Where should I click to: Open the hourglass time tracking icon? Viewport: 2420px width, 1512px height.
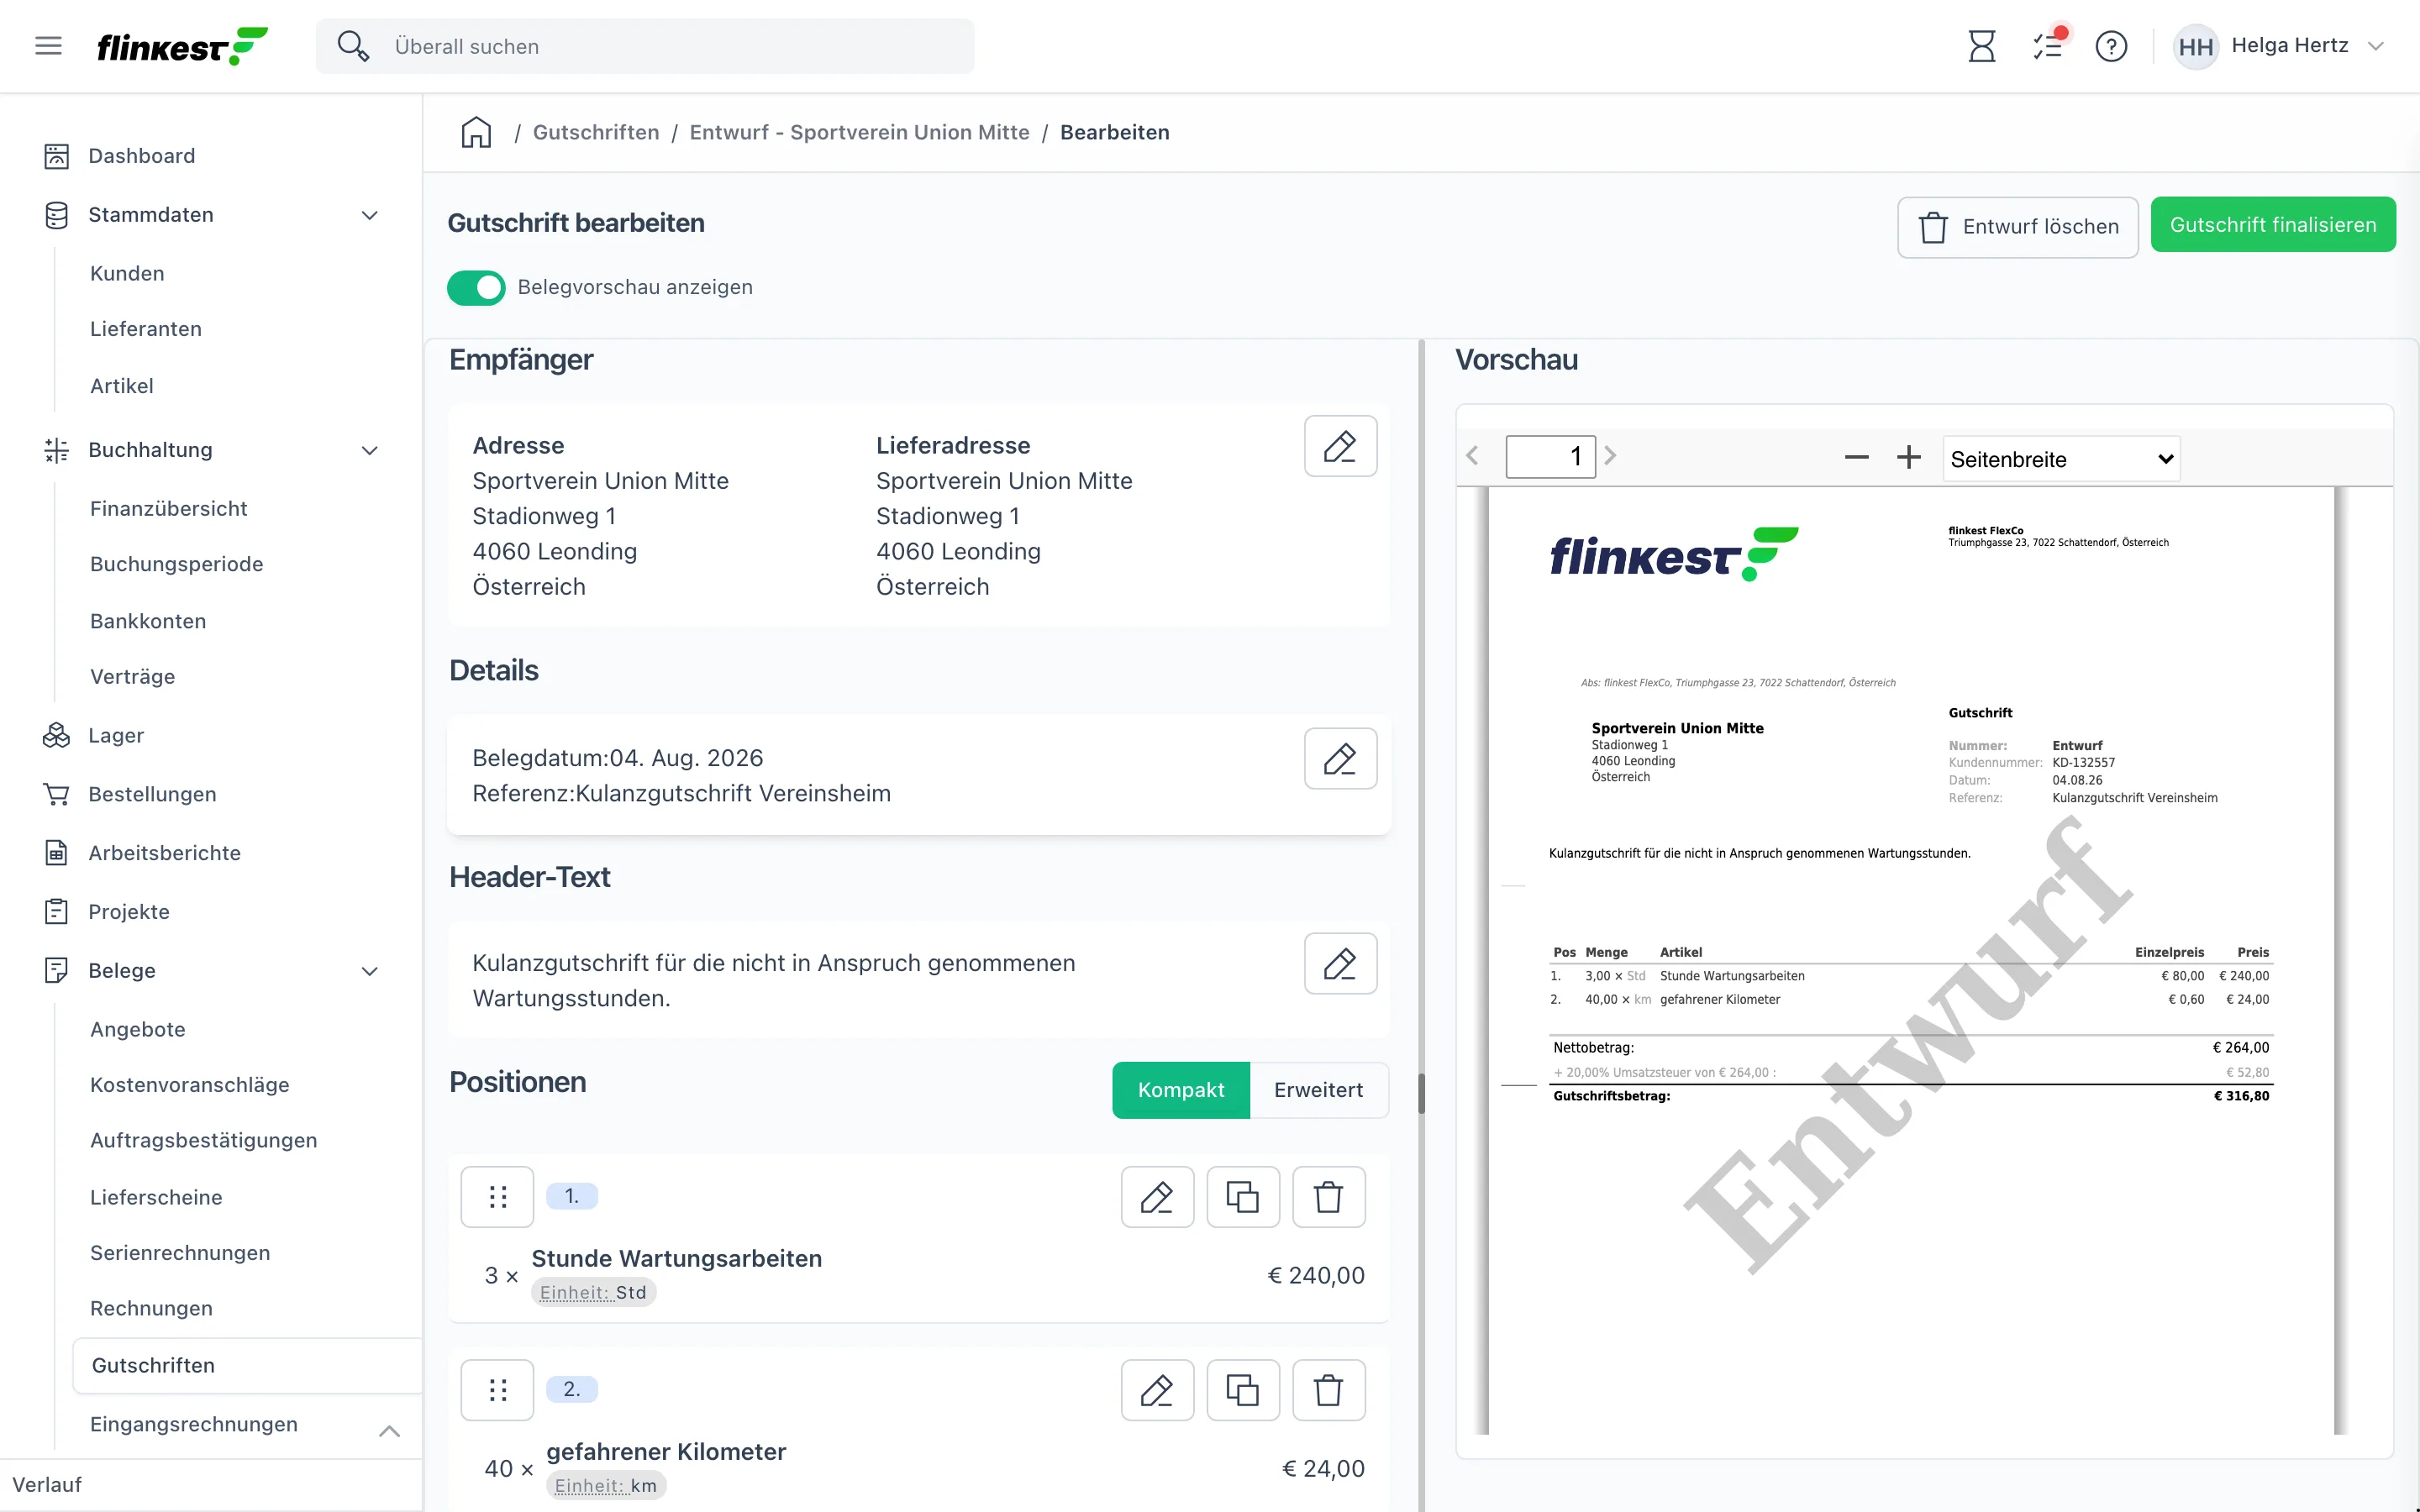click(1981, 46)
